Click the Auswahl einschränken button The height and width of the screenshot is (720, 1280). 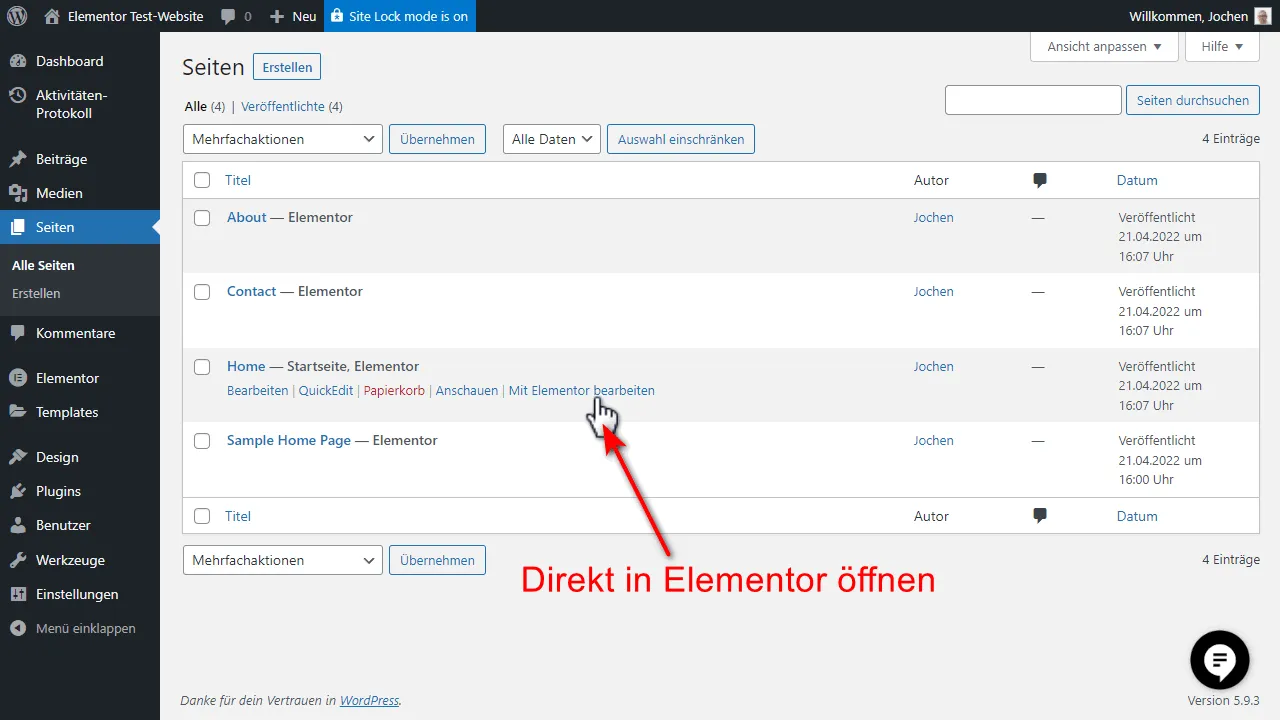tap(681, 139)
